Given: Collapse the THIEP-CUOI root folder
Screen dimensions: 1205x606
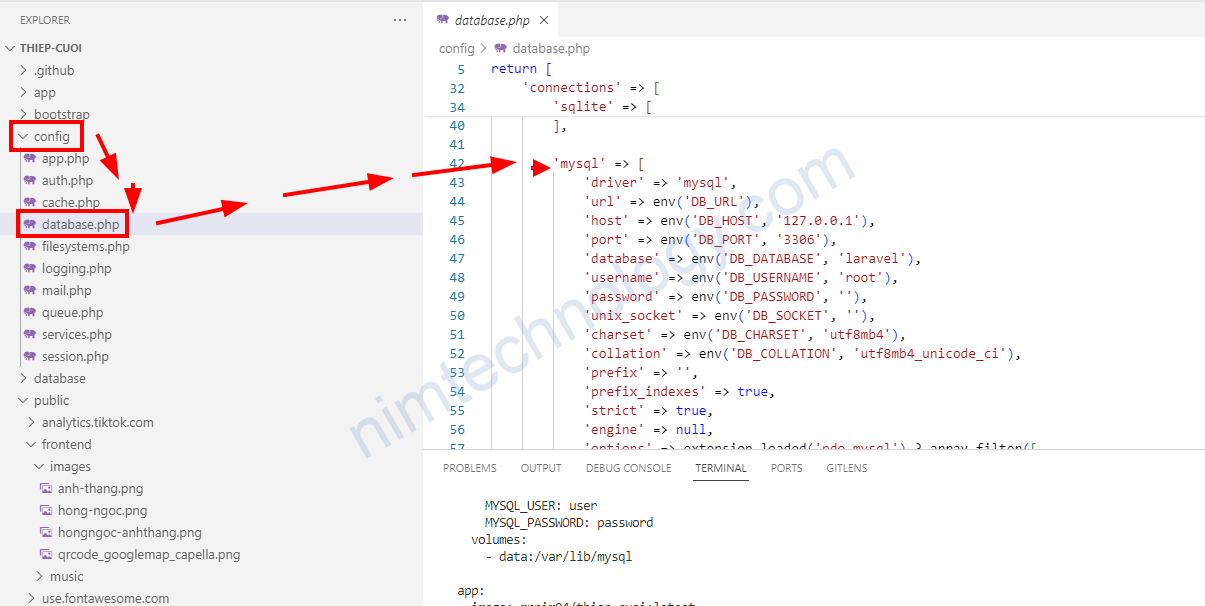Looking at the screenshot, I should (11, 48).
